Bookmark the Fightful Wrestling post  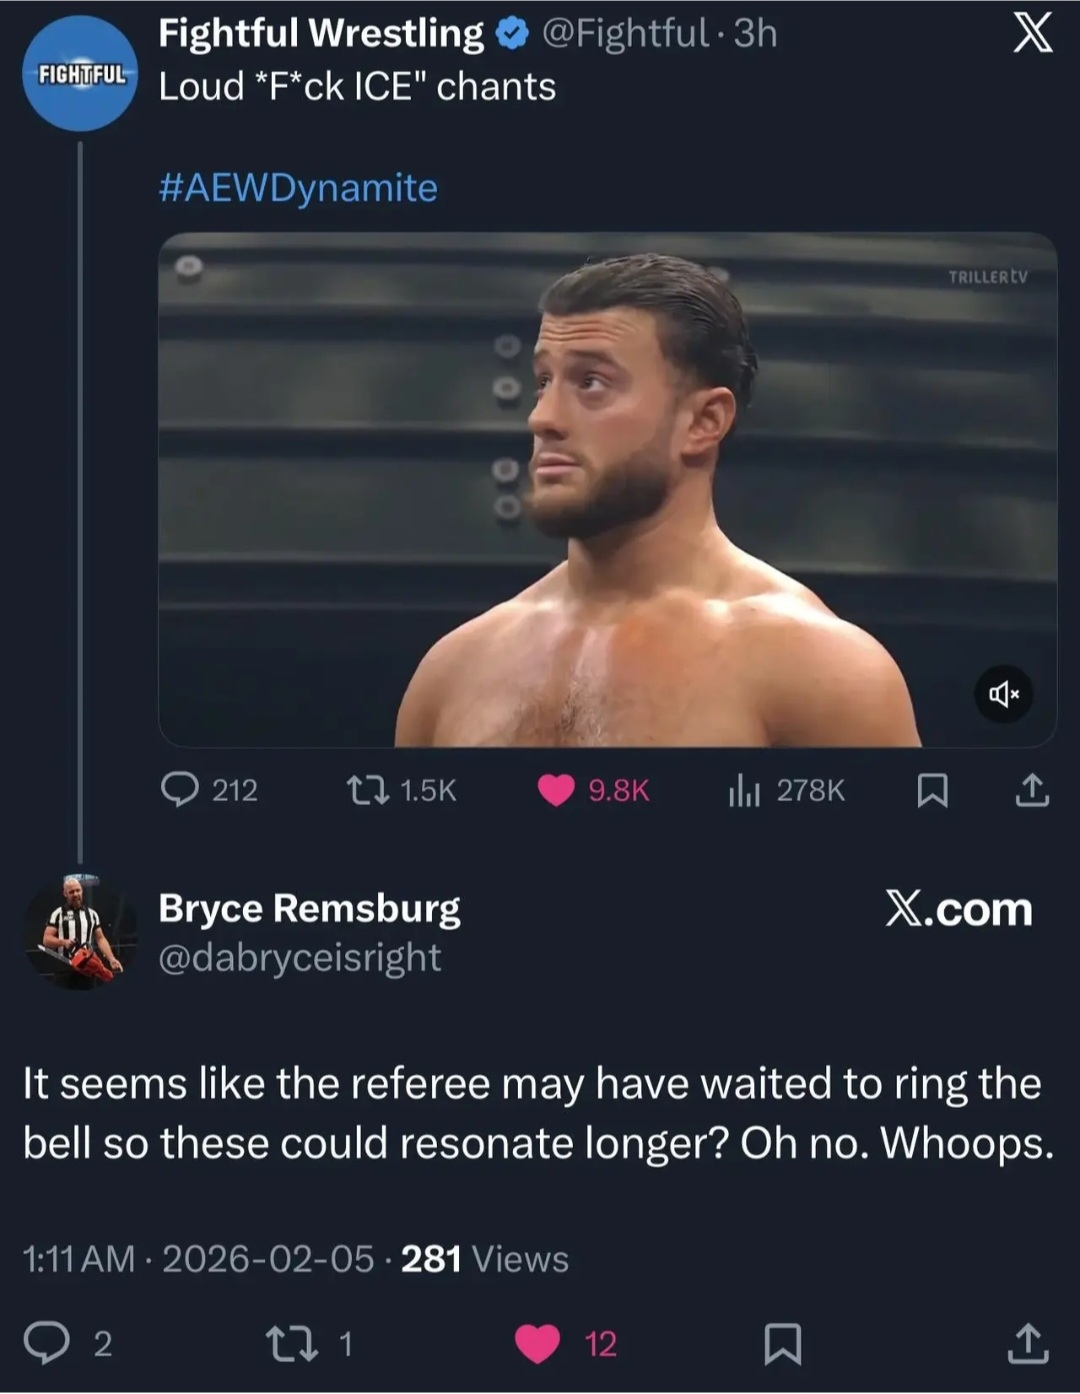(x=932, y=790)
